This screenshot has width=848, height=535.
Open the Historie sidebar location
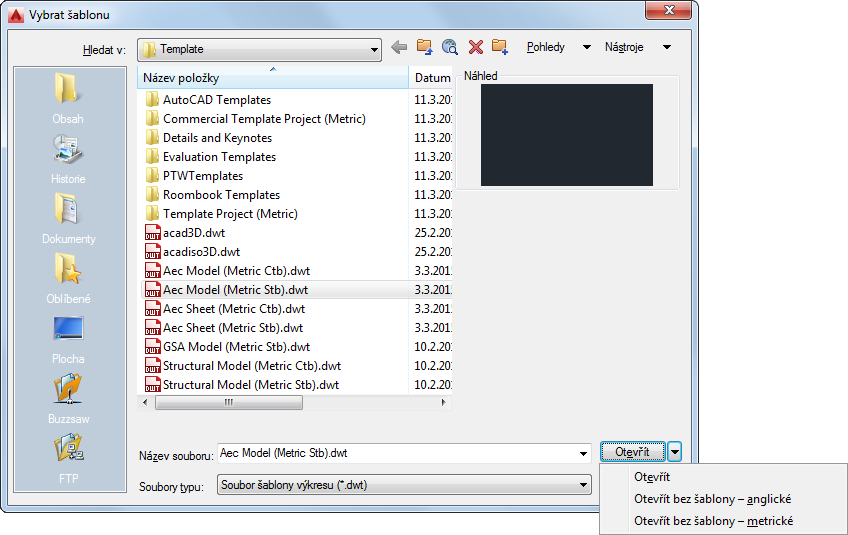coord(68,159)
